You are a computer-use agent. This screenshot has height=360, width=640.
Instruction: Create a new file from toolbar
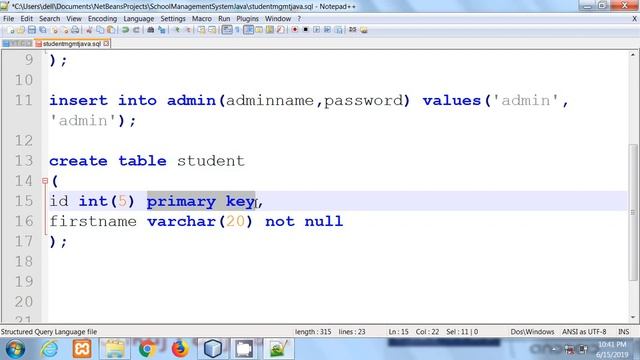(x=11, y=30)
